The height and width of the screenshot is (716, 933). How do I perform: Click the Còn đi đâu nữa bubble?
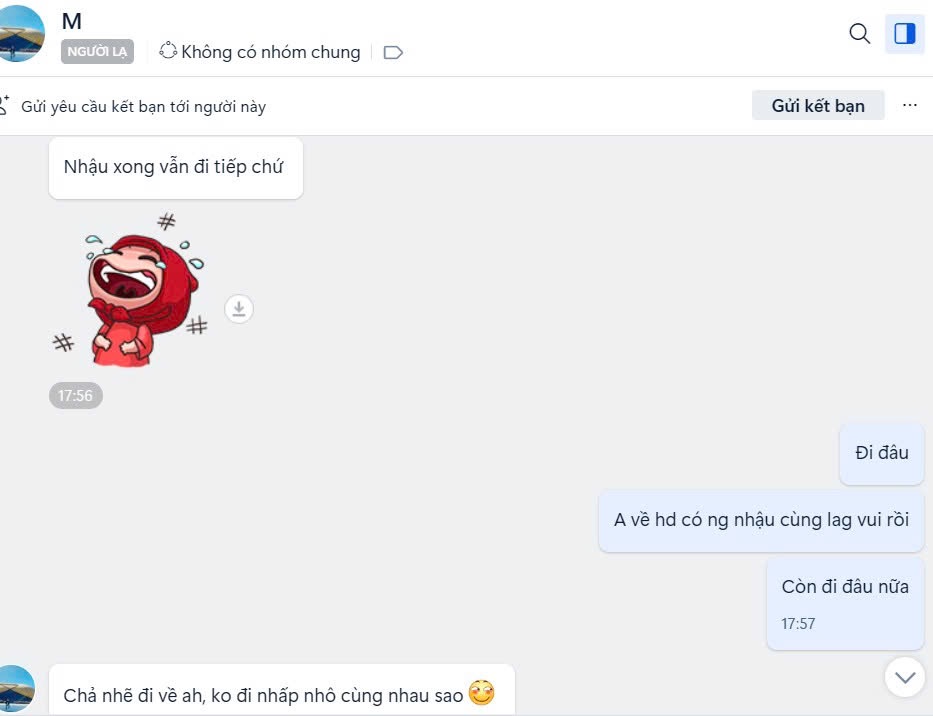pyautogui.click(x=845, y=604)
